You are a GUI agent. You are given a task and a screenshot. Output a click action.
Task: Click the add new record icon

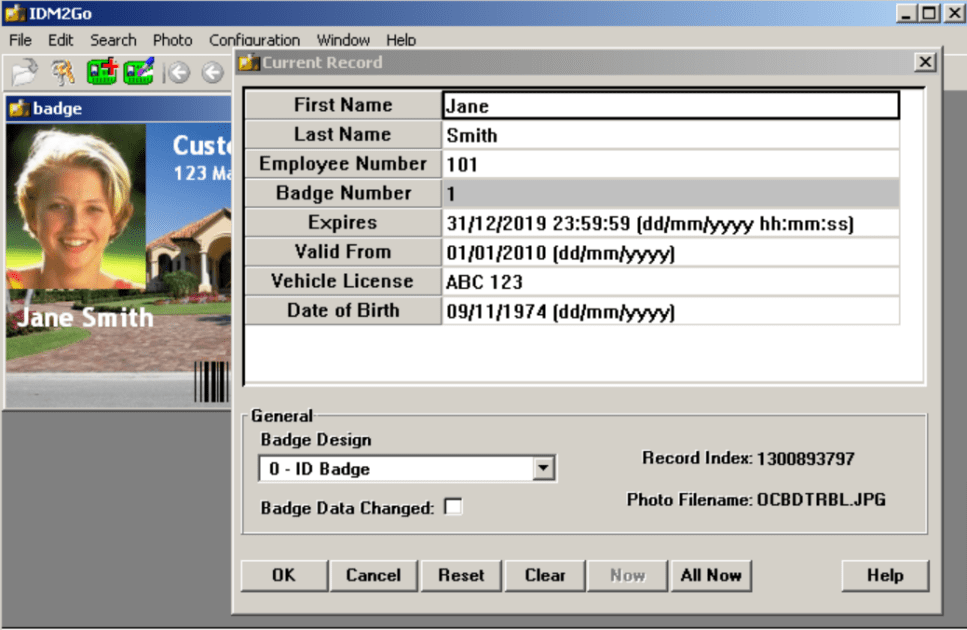(102, 72)
